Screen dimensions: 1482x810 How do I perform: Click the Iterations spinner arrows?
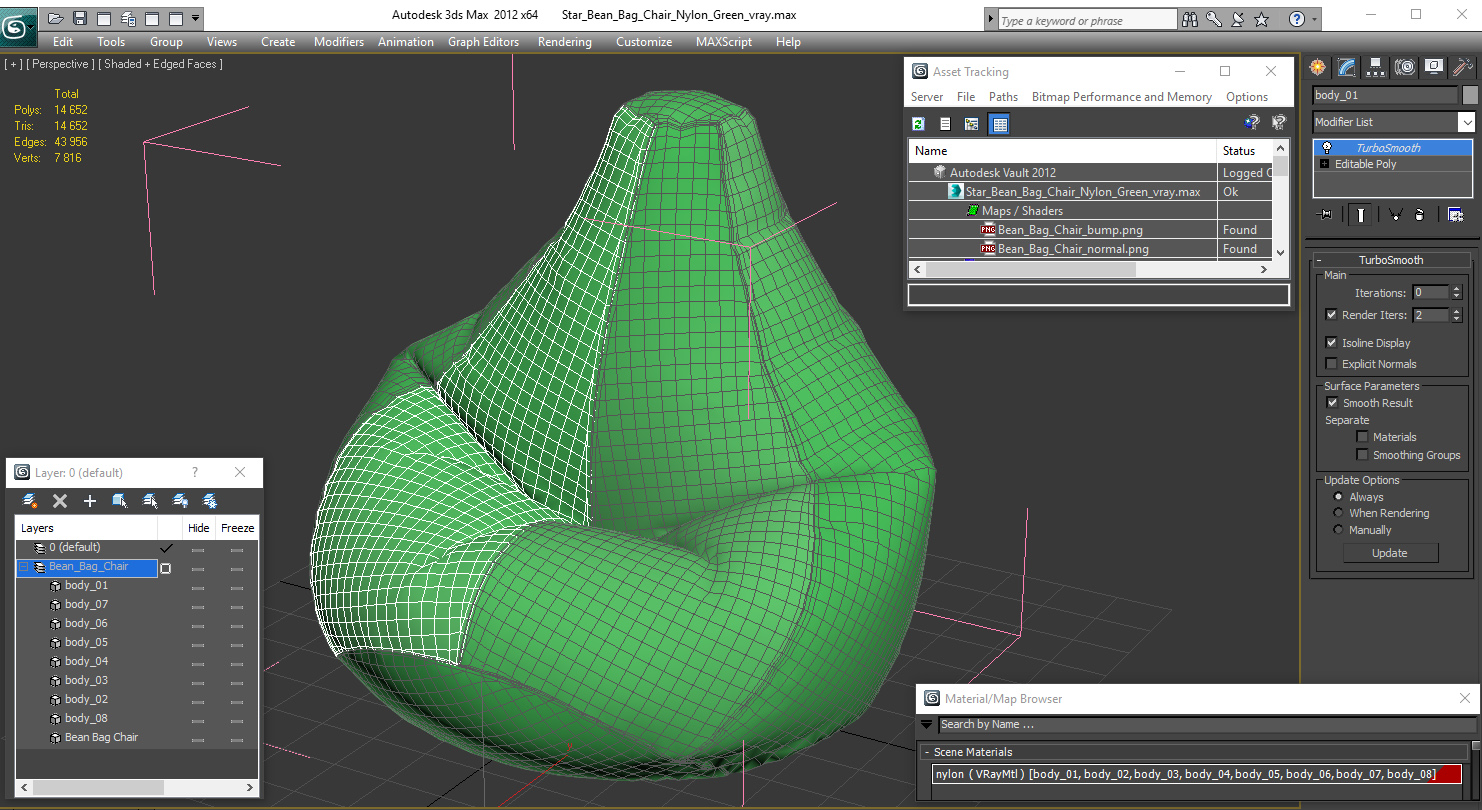tap(1457, 293)
